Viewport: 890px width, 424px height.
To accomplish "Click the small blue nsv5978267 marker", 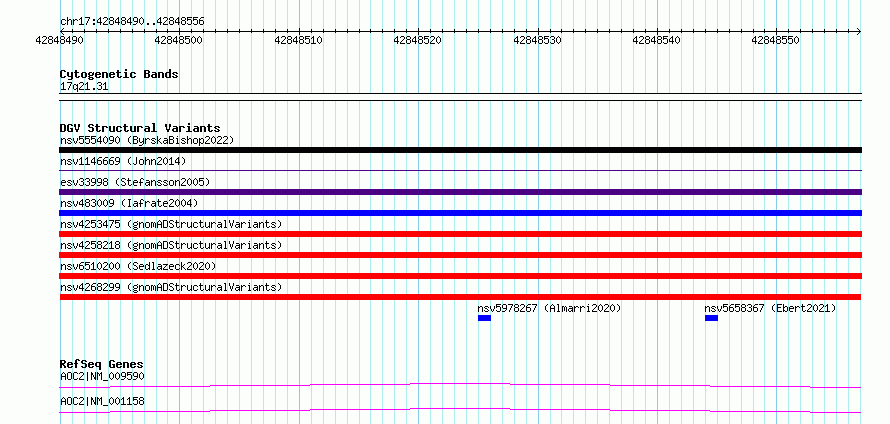I will pos(484,318).
